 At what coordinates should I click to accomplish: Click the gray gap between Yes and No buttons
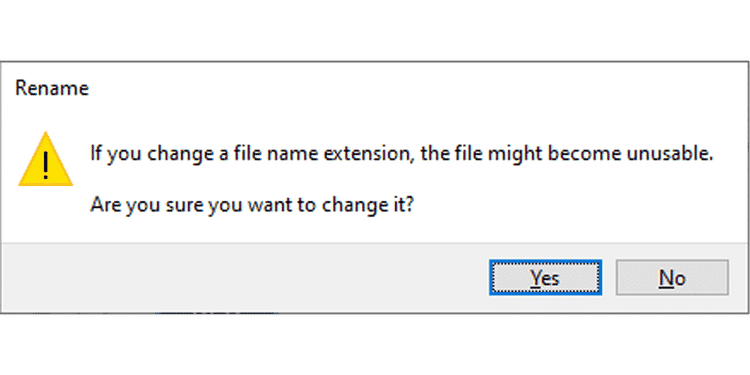(x=609, y=277)
